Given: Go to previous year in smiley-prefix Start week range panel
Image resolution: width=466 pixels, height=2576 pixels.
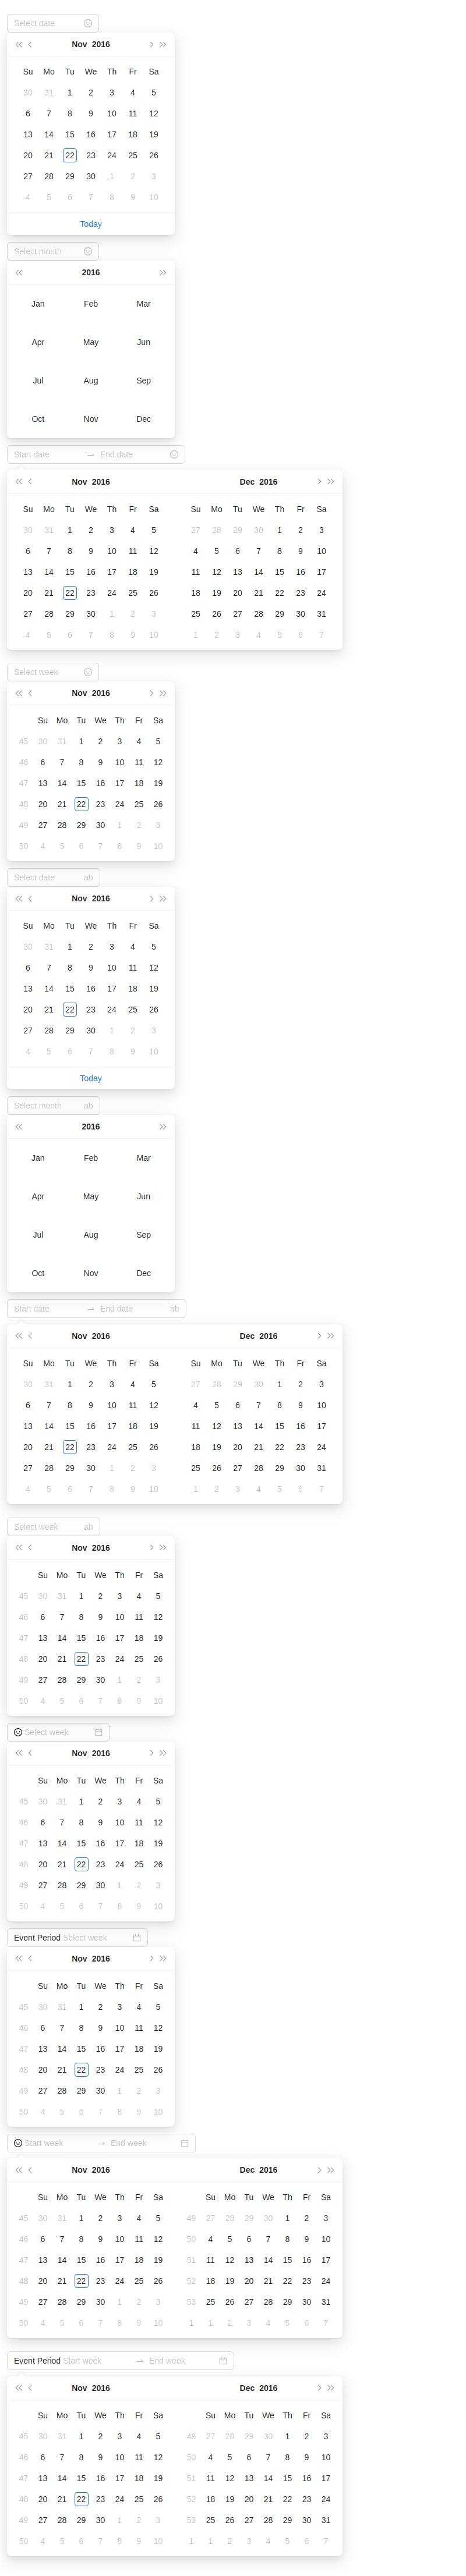Looking at the screenshot, I should 18,2170.
